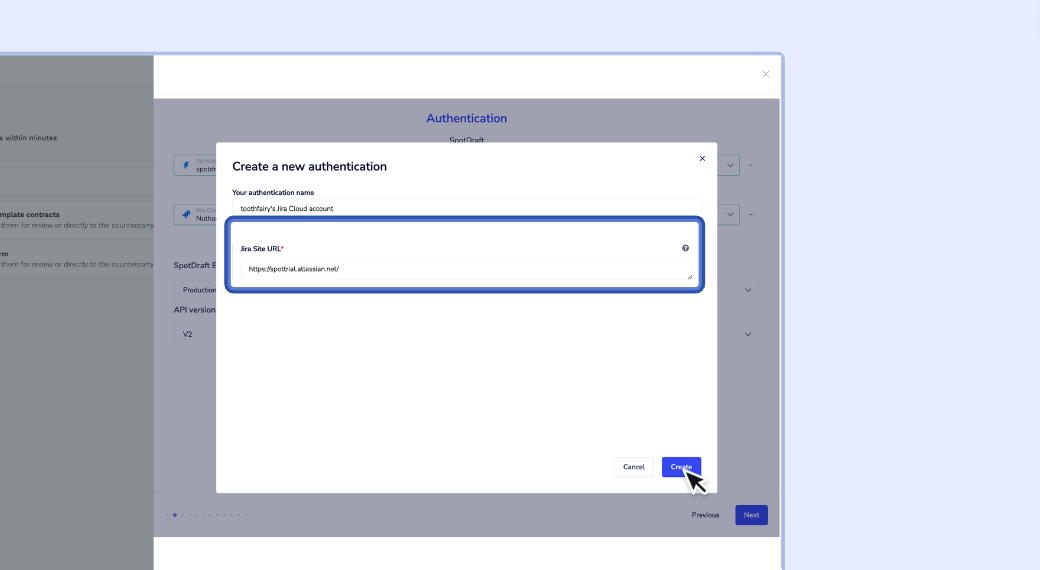1040x570 pixels.
Task: Close the Authentication wizard panel
Action: [x=766, y=74]
